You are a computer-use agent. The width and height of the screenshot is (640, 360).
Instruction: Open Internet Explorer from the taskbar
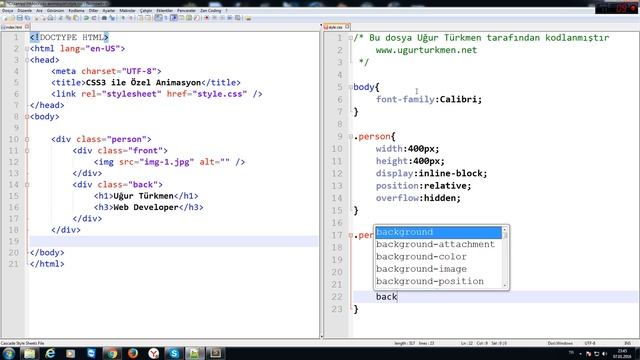50,353
